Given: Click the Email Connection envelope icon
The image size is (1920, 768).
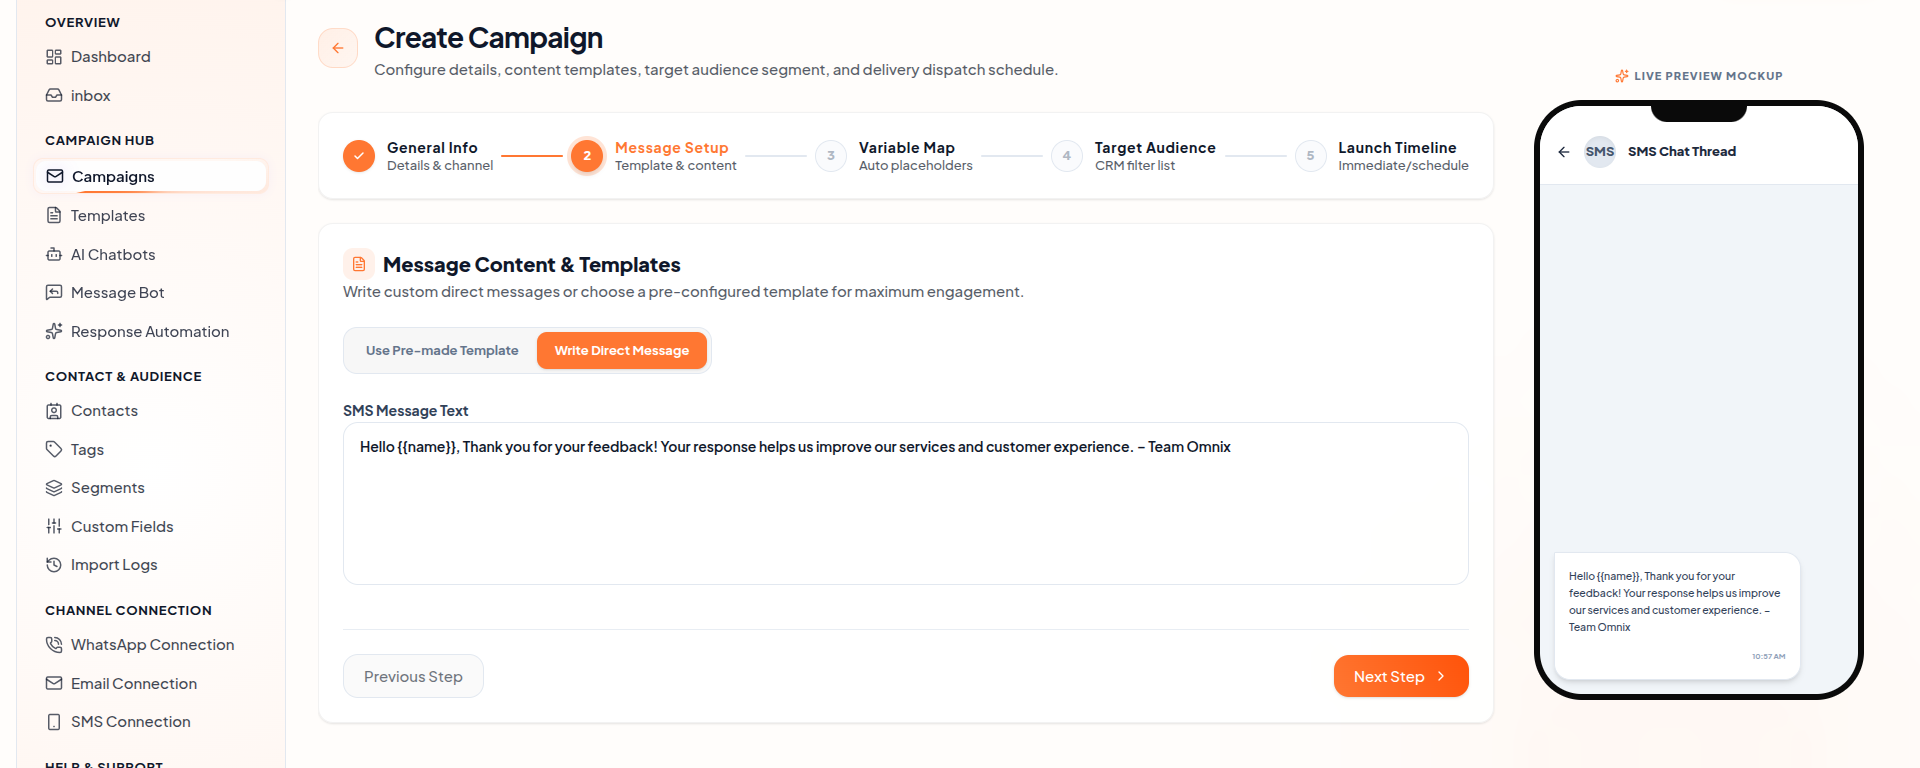Looking at the screenshot, I should 54,684.
